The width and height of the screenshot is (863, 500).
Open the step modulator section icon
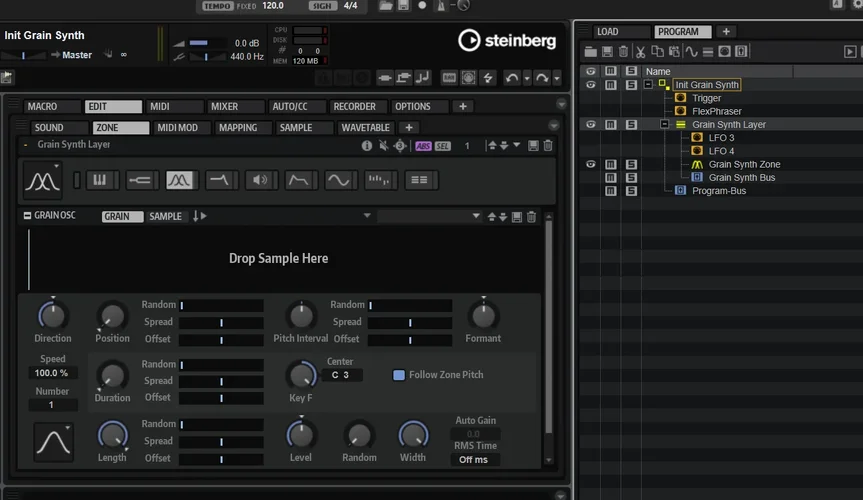point(379,180)
